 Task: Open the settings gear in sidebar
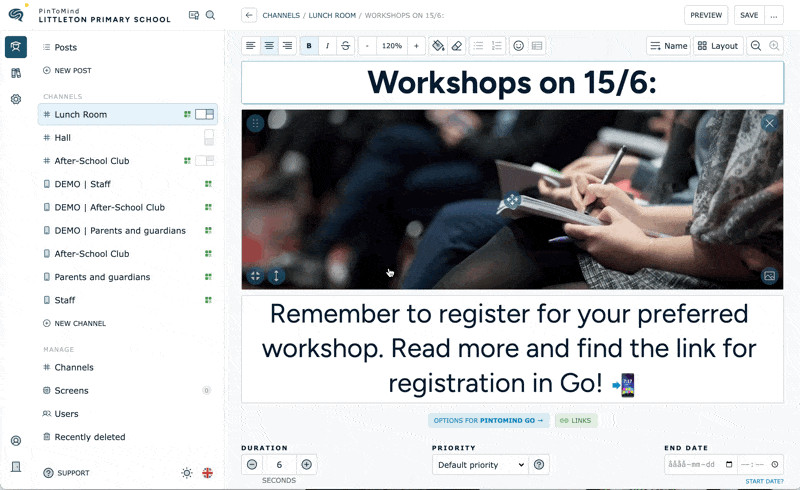(x=16, y=99)
